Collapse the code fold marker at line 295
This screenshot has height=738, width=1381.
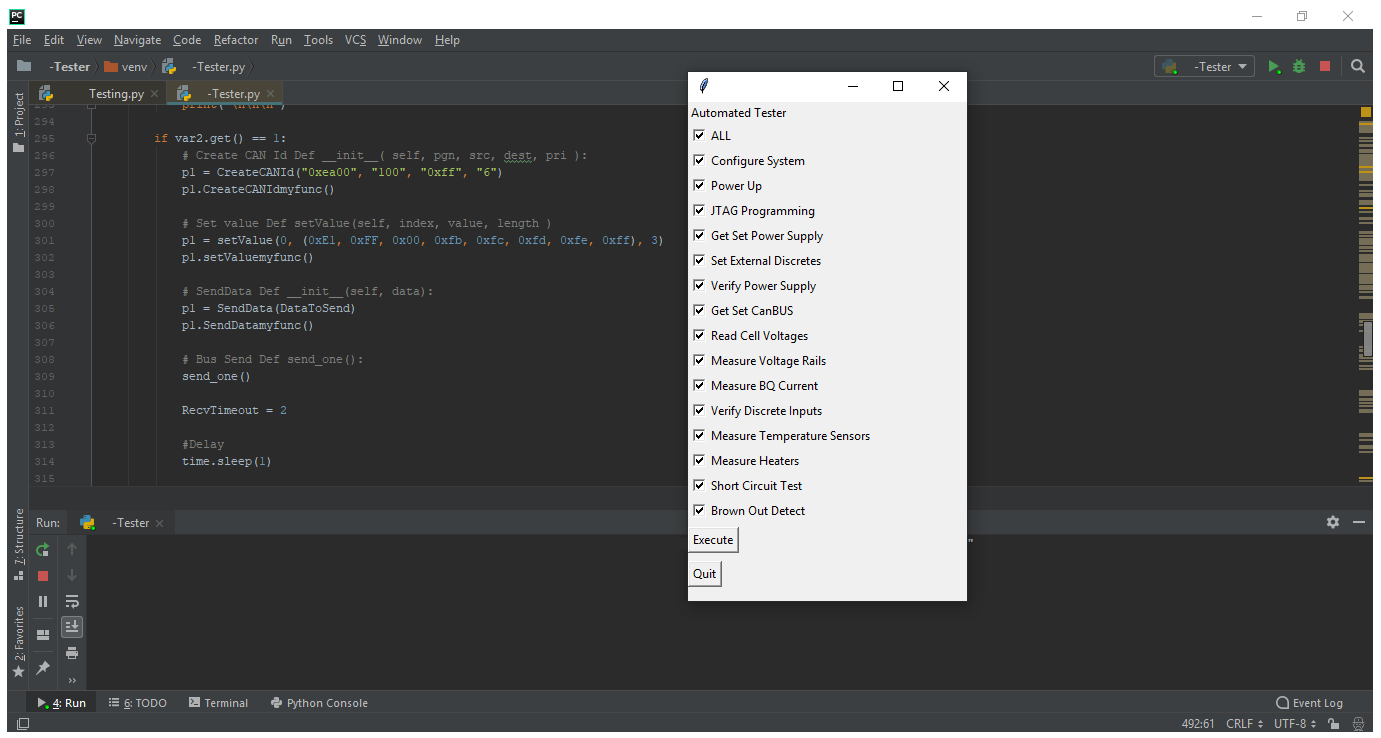(x=91, y=139)
